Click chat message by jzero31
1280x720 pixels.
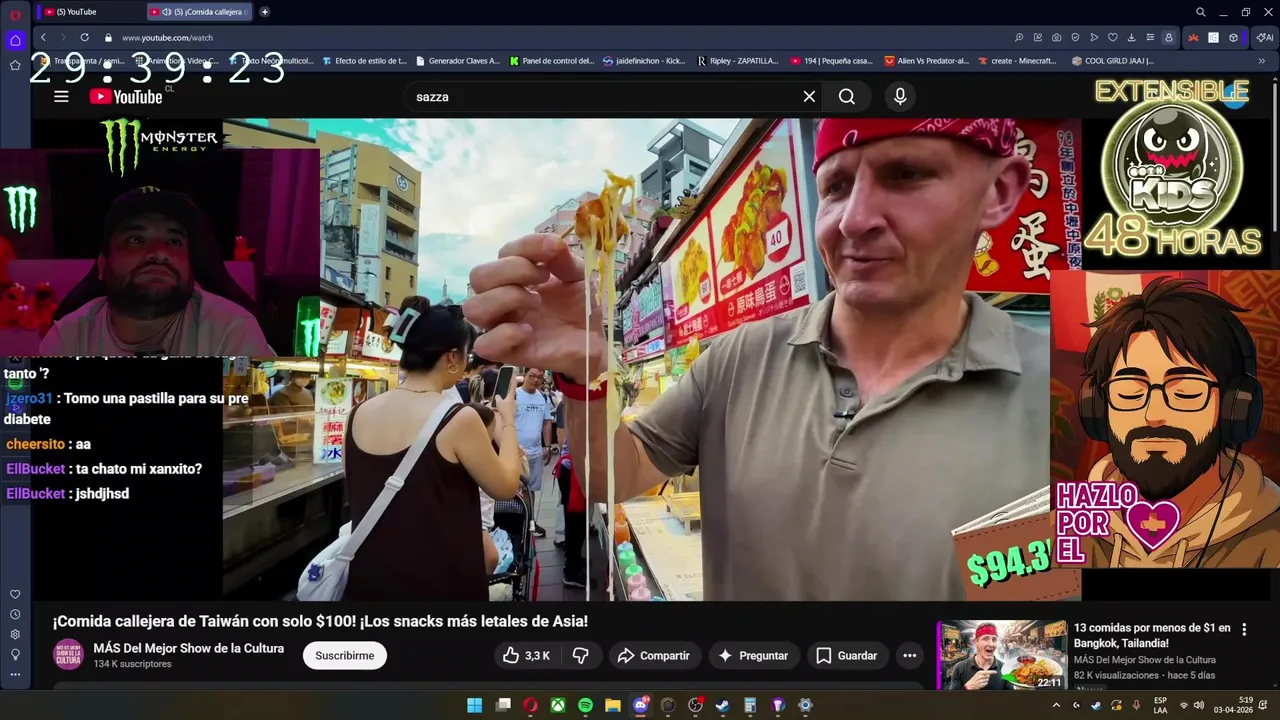(x=127, y=408)
